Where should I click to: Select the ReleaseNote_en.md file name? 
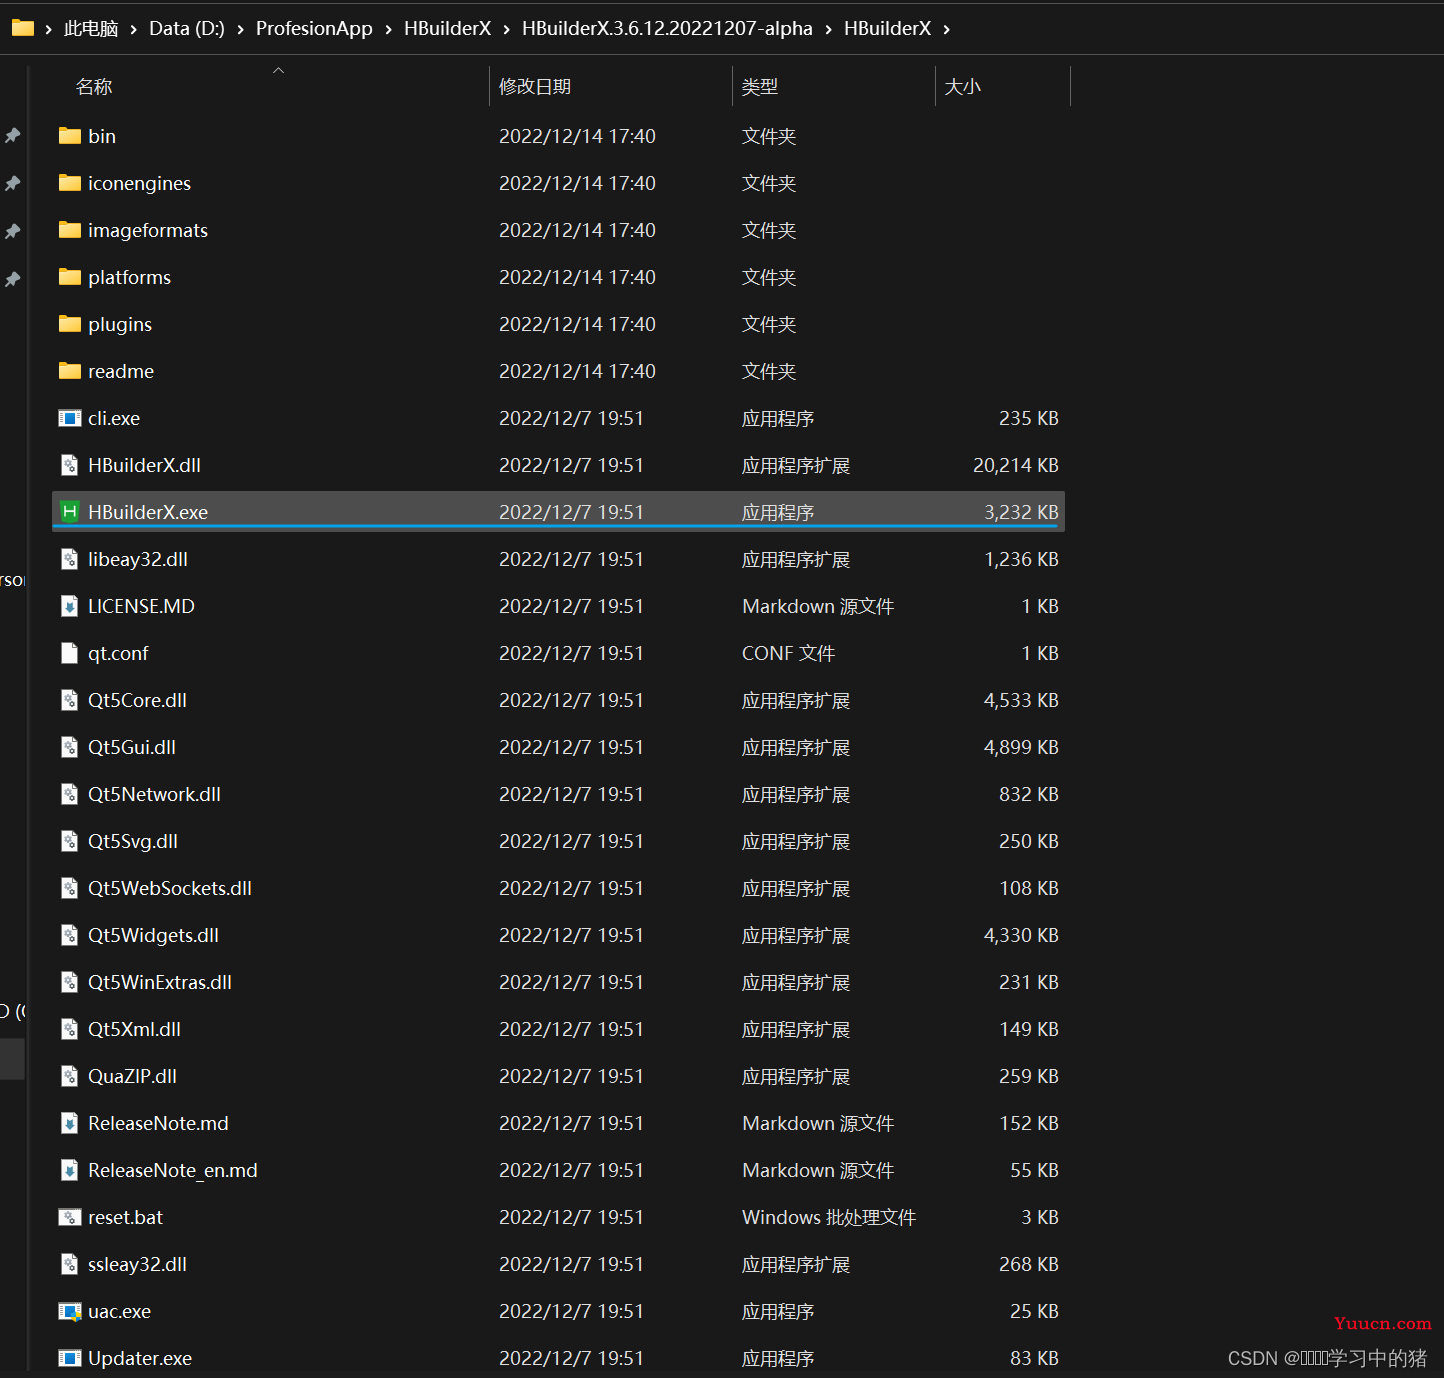(x=173, y=1170)
